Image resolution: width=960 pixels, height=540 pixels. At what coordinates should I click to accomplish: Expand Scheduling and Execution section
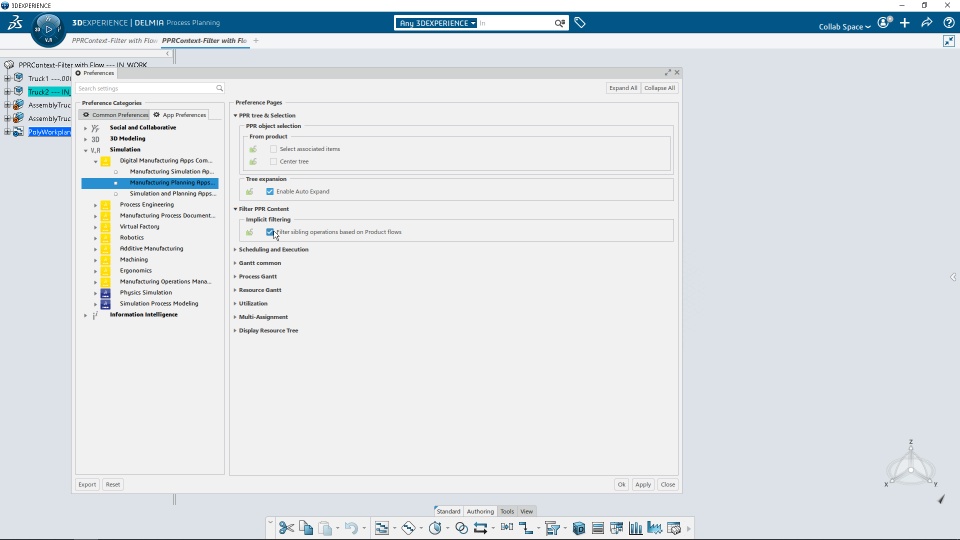[x=235, y=250]
